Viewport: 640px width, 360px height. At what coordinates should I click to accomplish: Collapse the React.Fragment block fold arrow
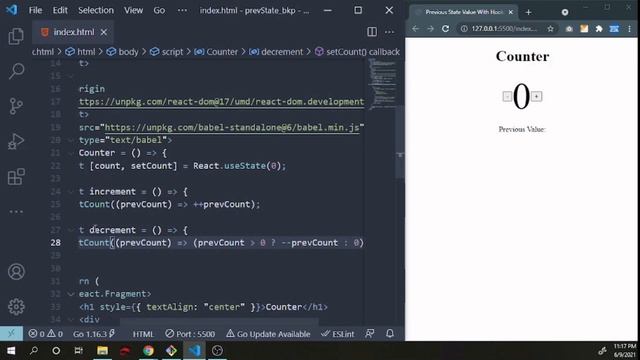point(71,294)
